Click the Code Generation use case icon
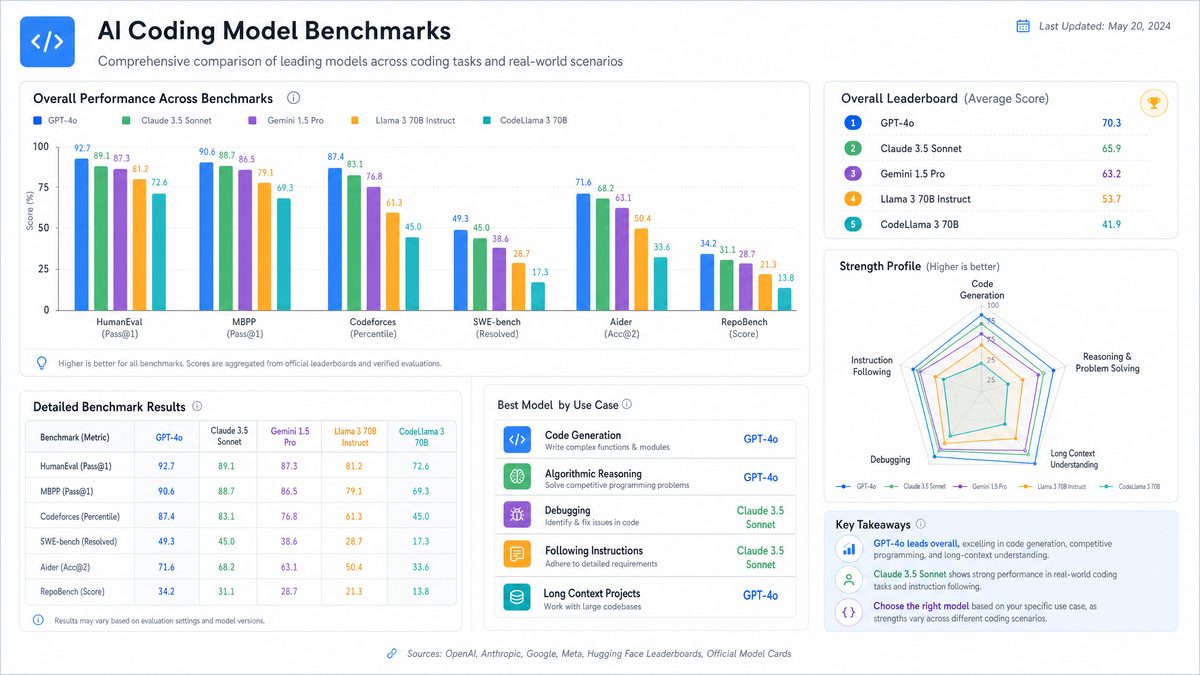The image size is (1200, 675). tap(517, 440)
